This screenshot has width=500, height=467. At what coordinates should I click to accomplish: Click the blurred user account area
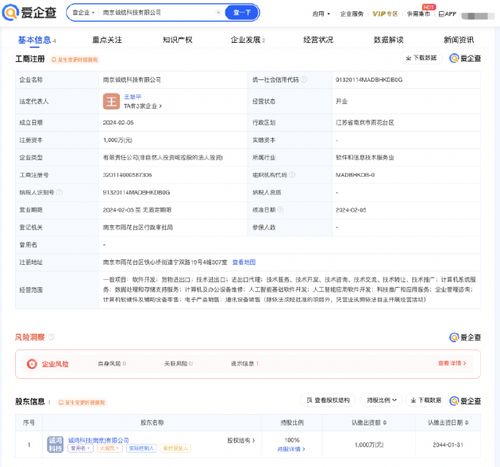coord(478,16)
